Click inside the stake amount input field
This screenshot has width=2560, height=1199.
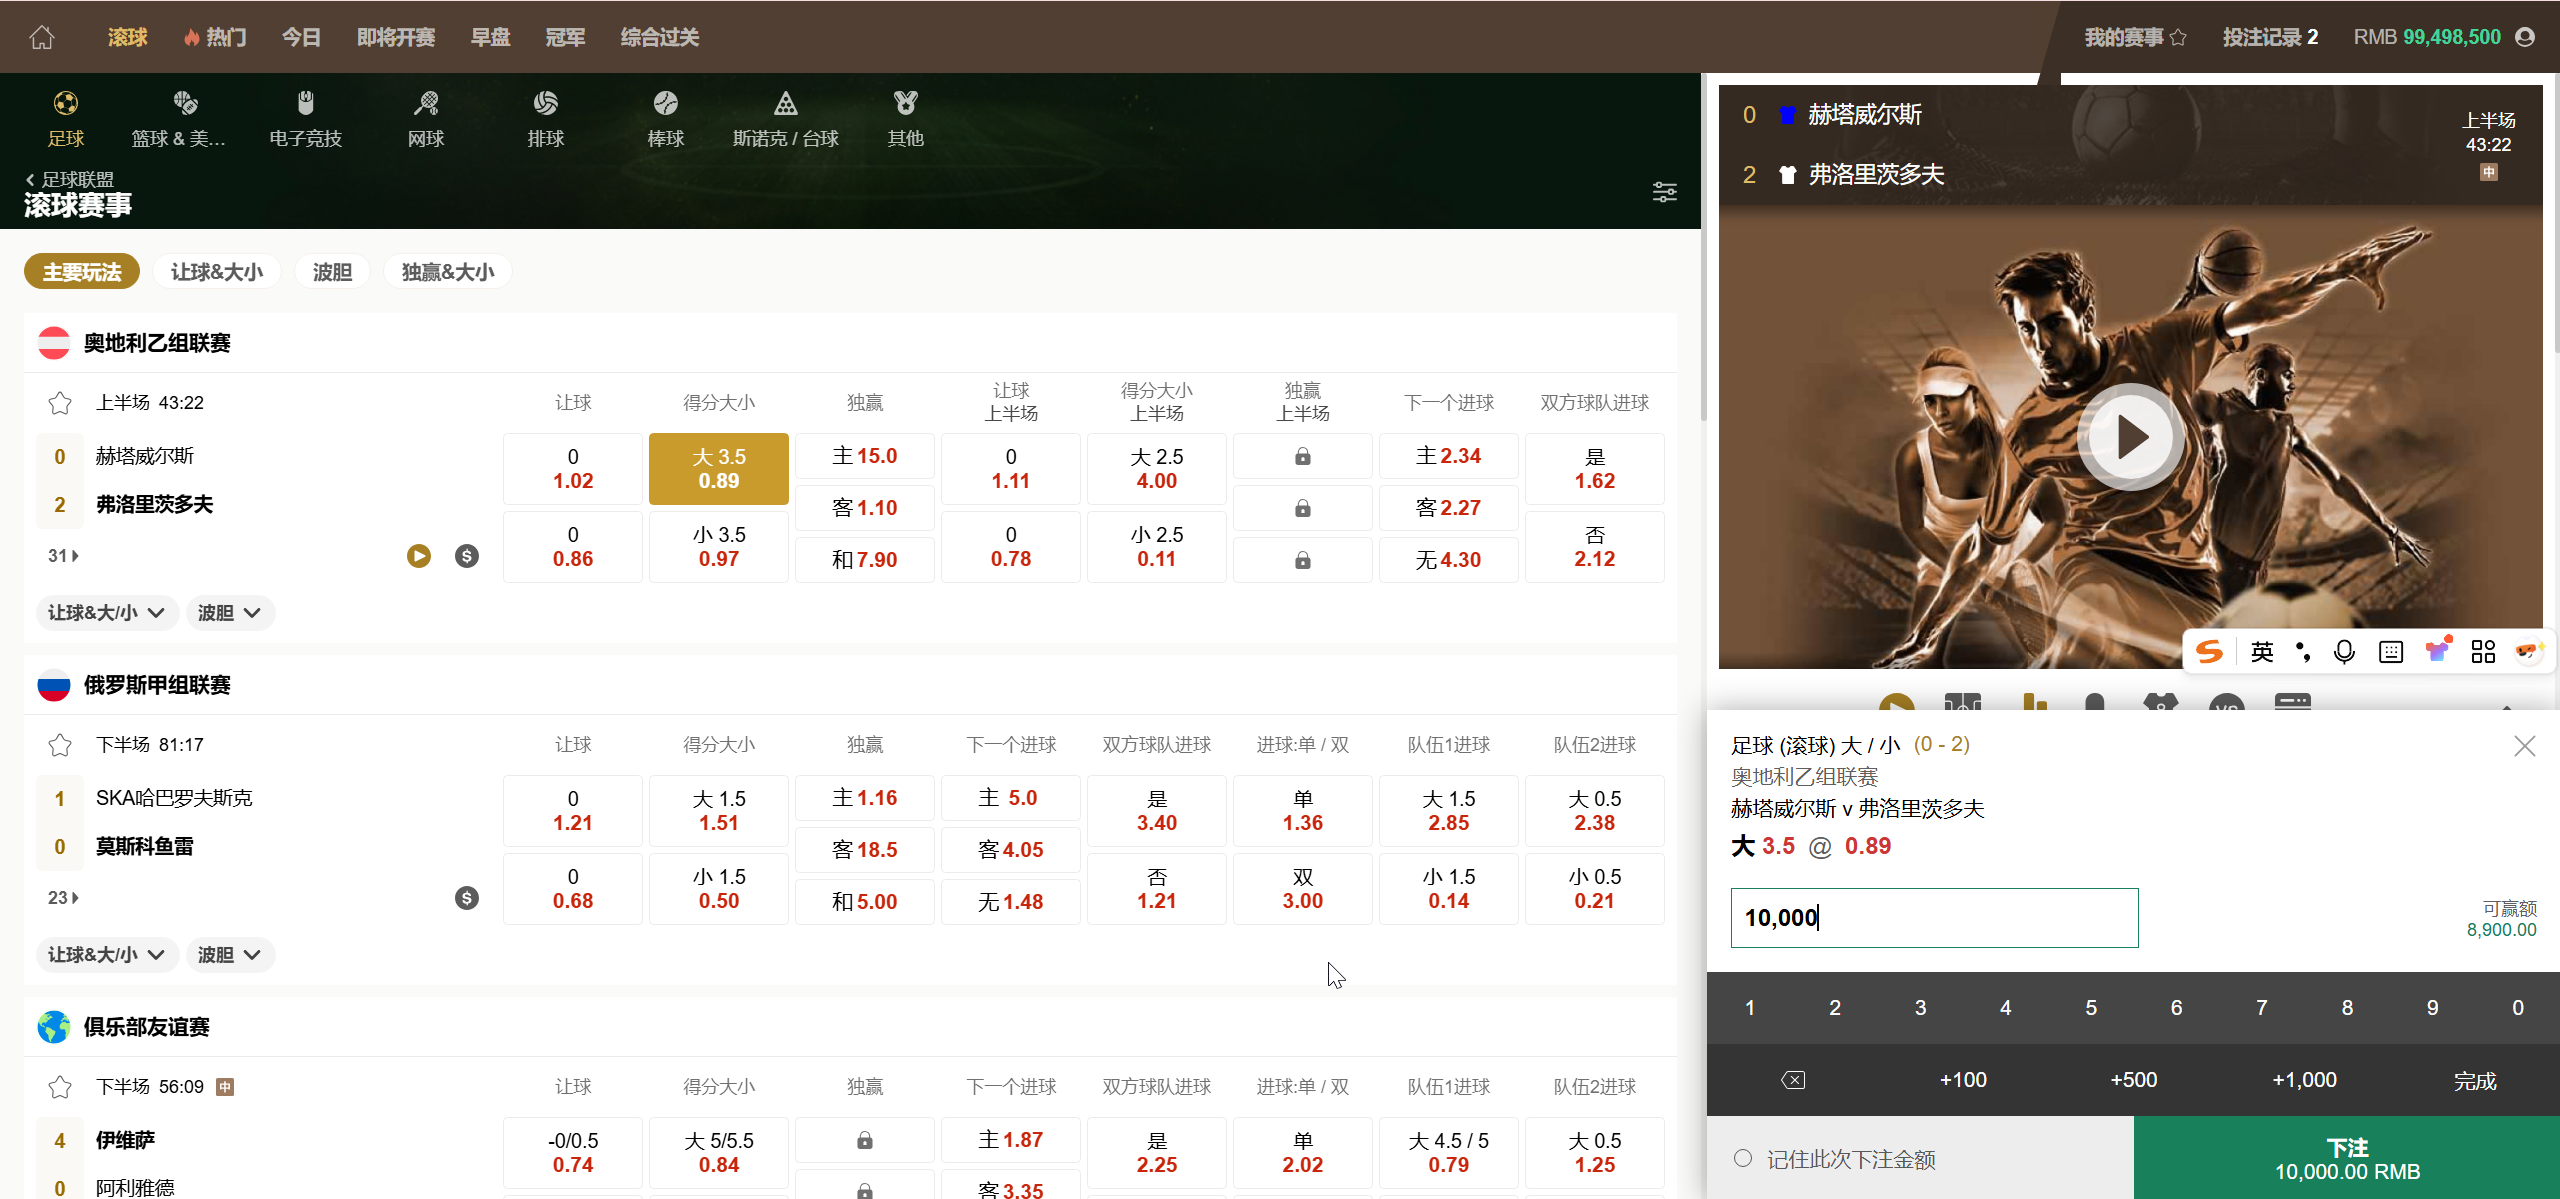pyautogui.click(x=1933, y=917)
